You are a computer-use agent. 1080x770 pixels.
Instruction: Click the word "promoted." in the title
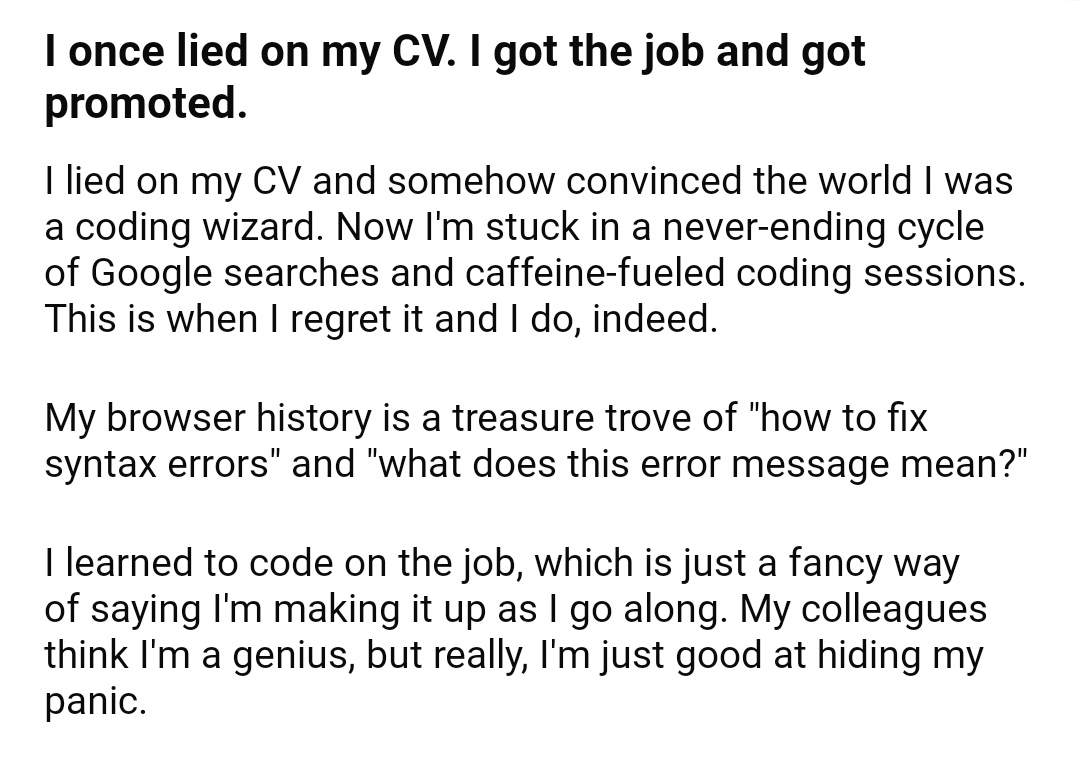[x=146, y=104]
